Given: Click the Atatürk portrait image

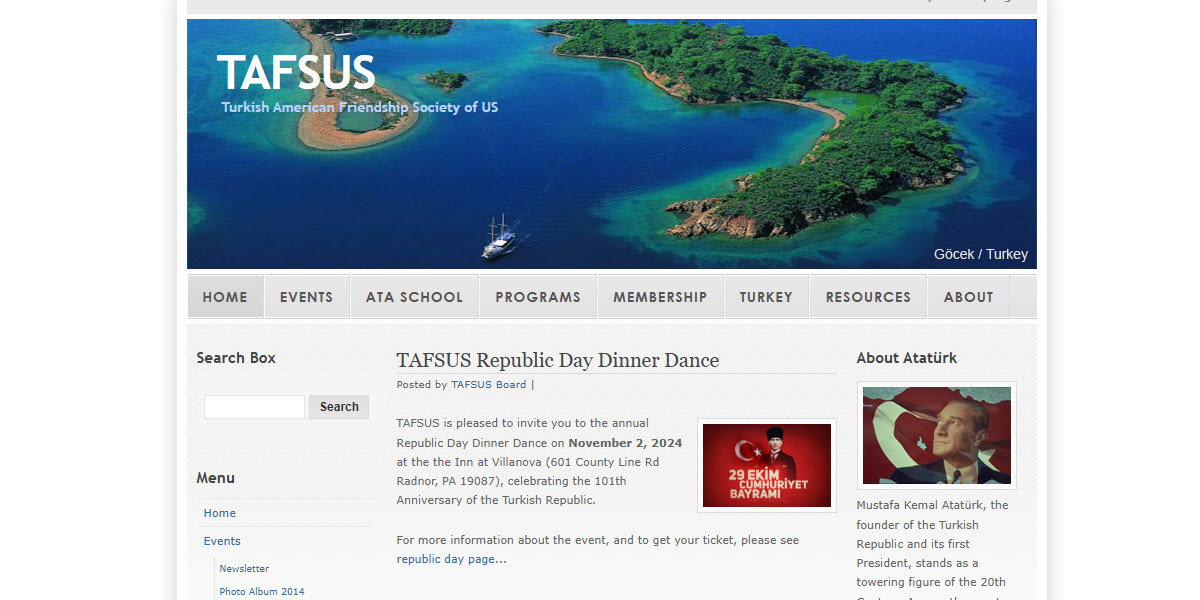Looking at the screenshot, I should point(936,435).
